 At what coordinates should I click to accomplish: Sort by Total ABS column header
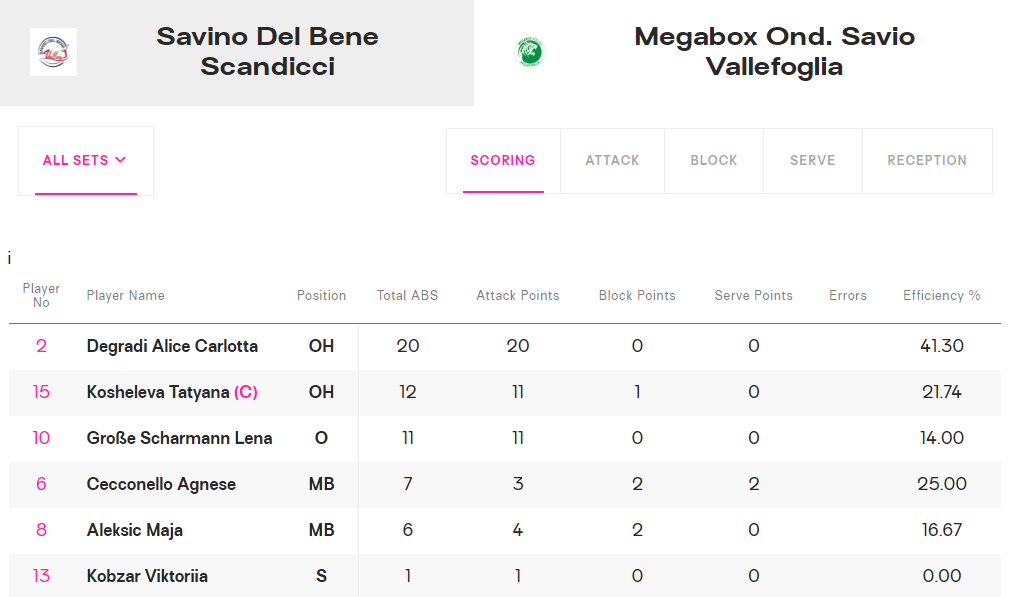407,295
